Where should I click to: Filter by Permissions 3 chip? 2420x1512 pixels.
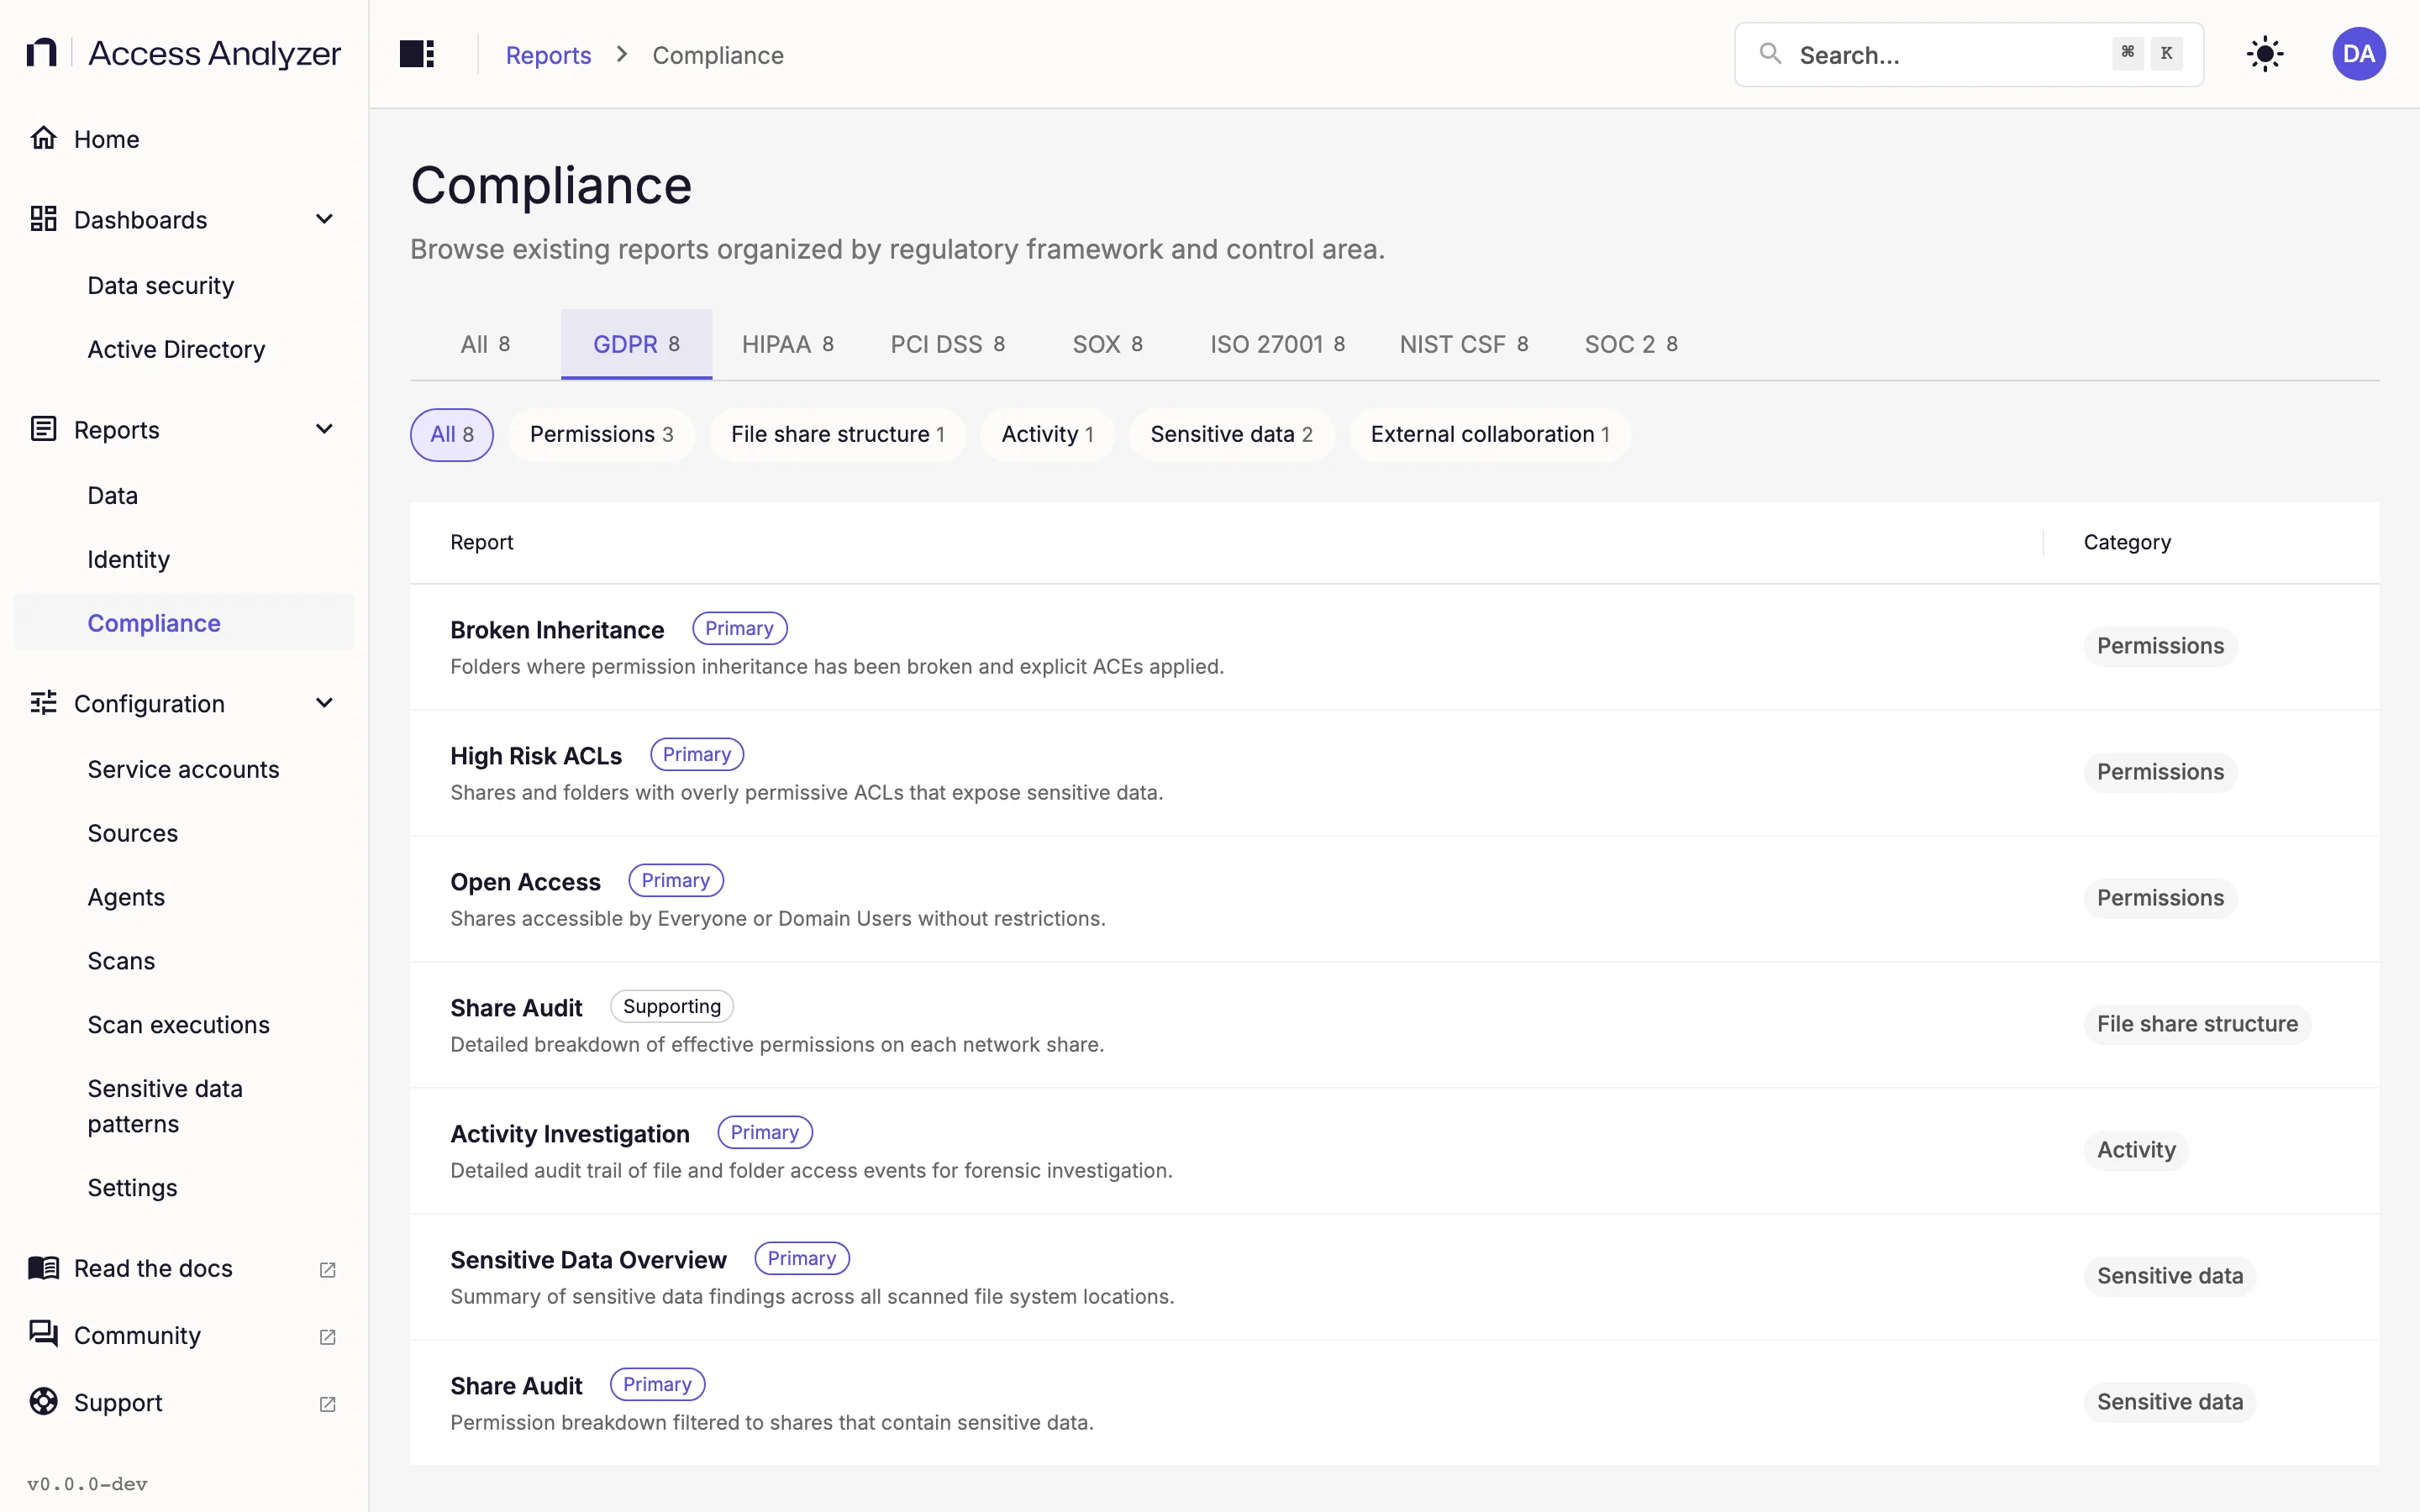pos(601,434)
